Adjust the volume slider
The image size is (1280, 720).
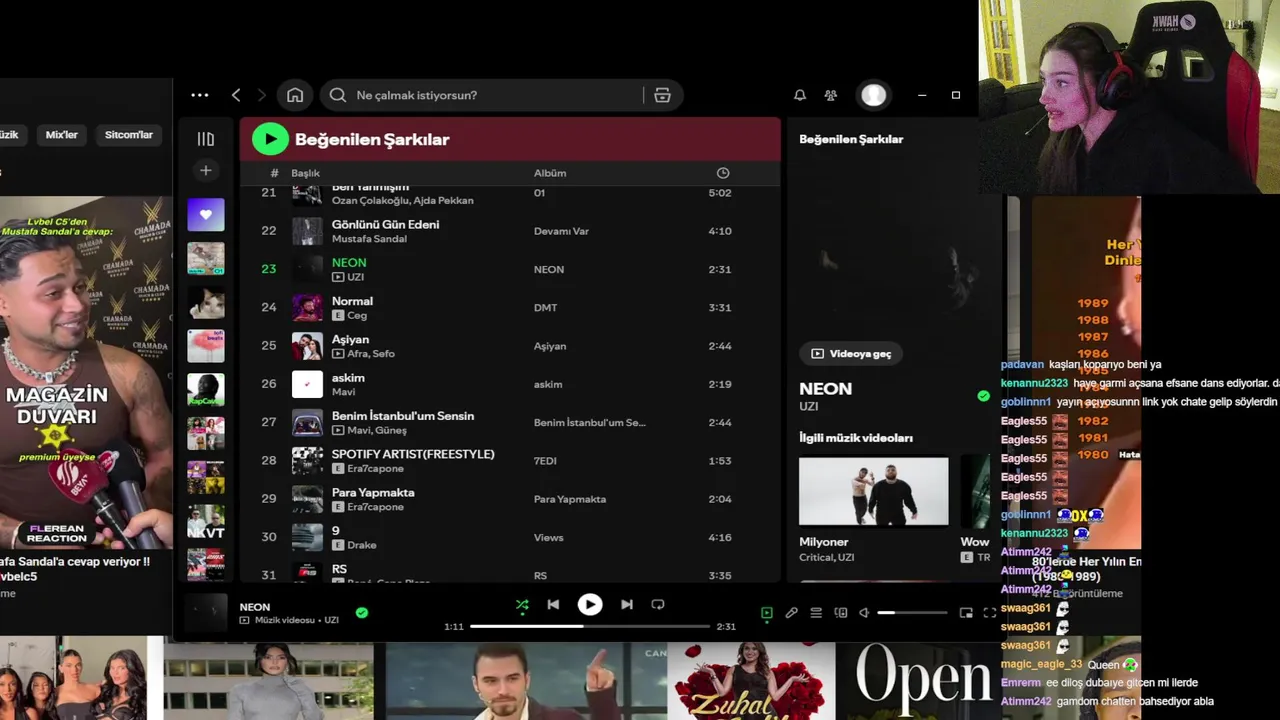coord(912,613)
